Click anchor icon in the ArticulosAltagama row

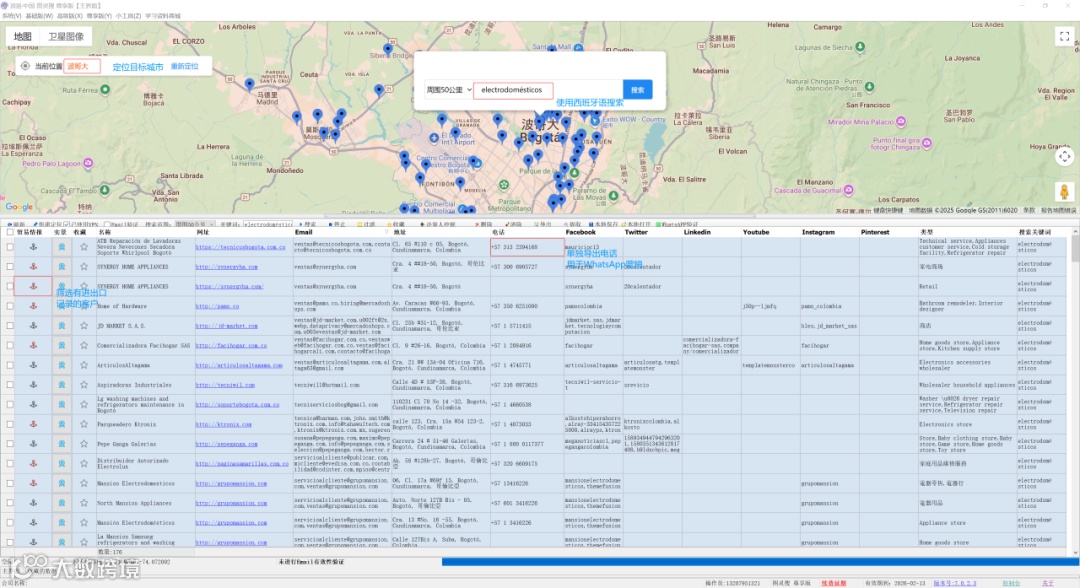click(33, 365)
